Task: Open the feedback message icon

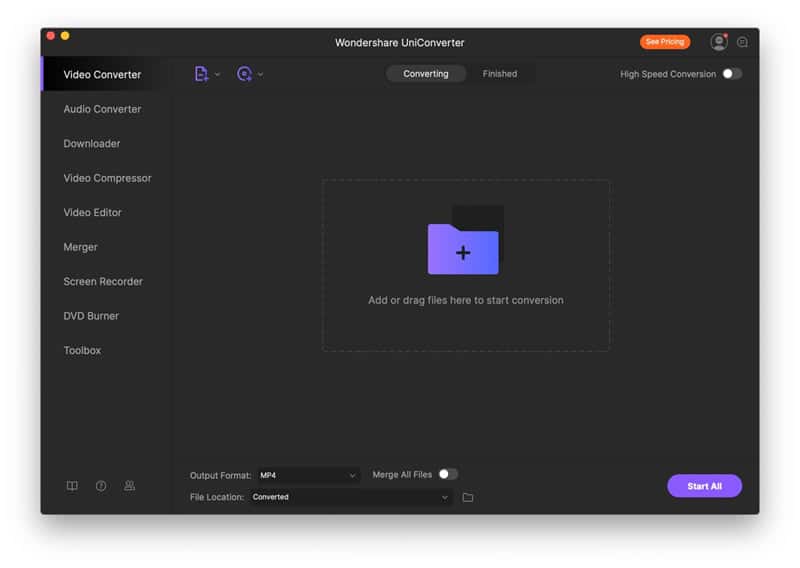Action: tap(742, 42)
